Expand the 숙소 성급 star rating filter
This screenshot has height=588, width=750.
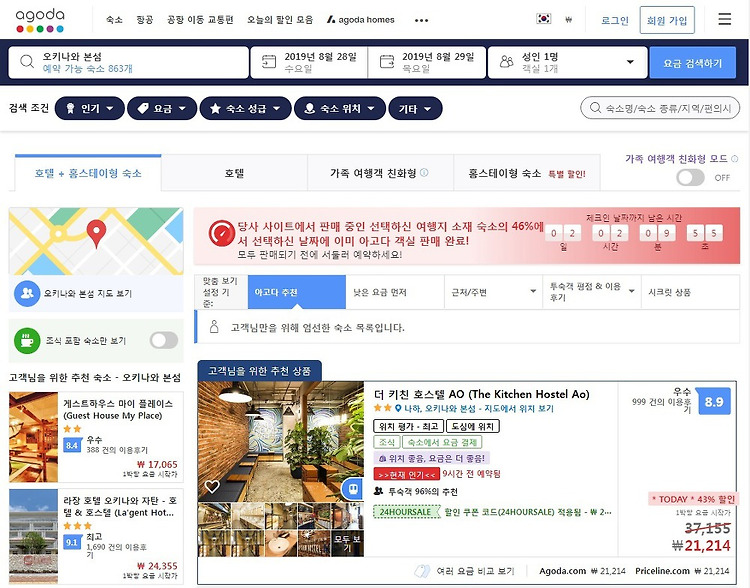245,109
